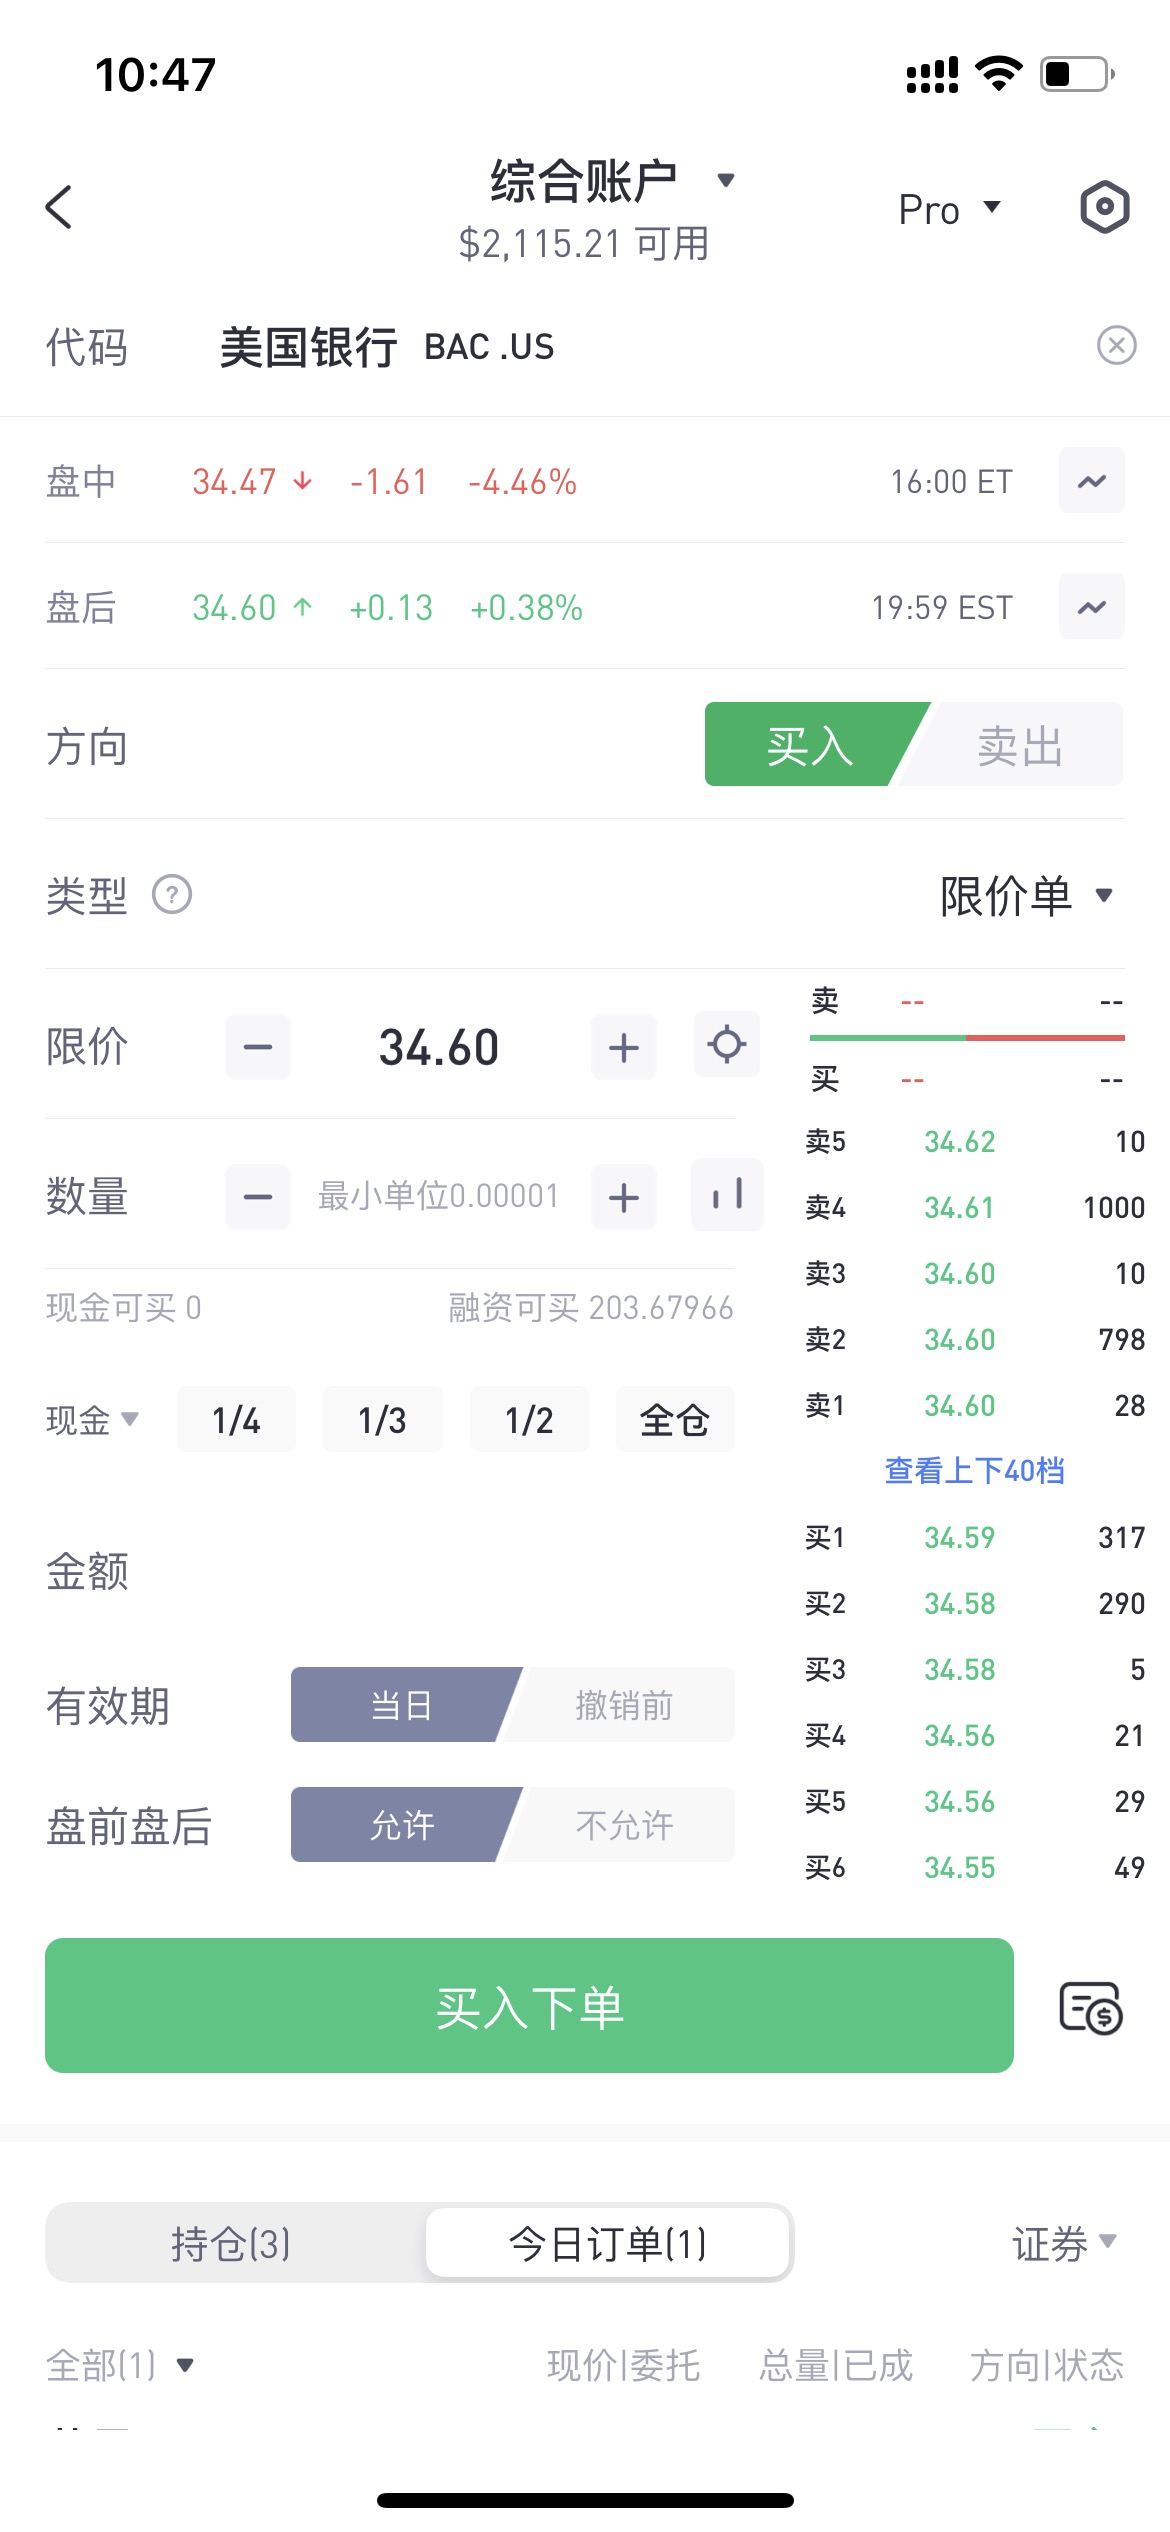Tap the buy/sell ratio bar

click(967, 1038)
